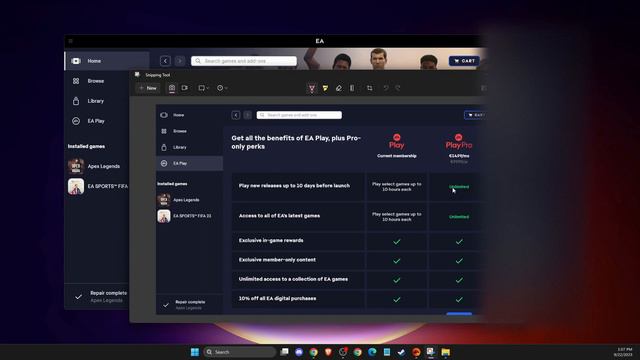Click highlighted EA Play item inside the snip
Image resolution: width=640 pixels, height=360 pixels.
[x=190, y=163]
